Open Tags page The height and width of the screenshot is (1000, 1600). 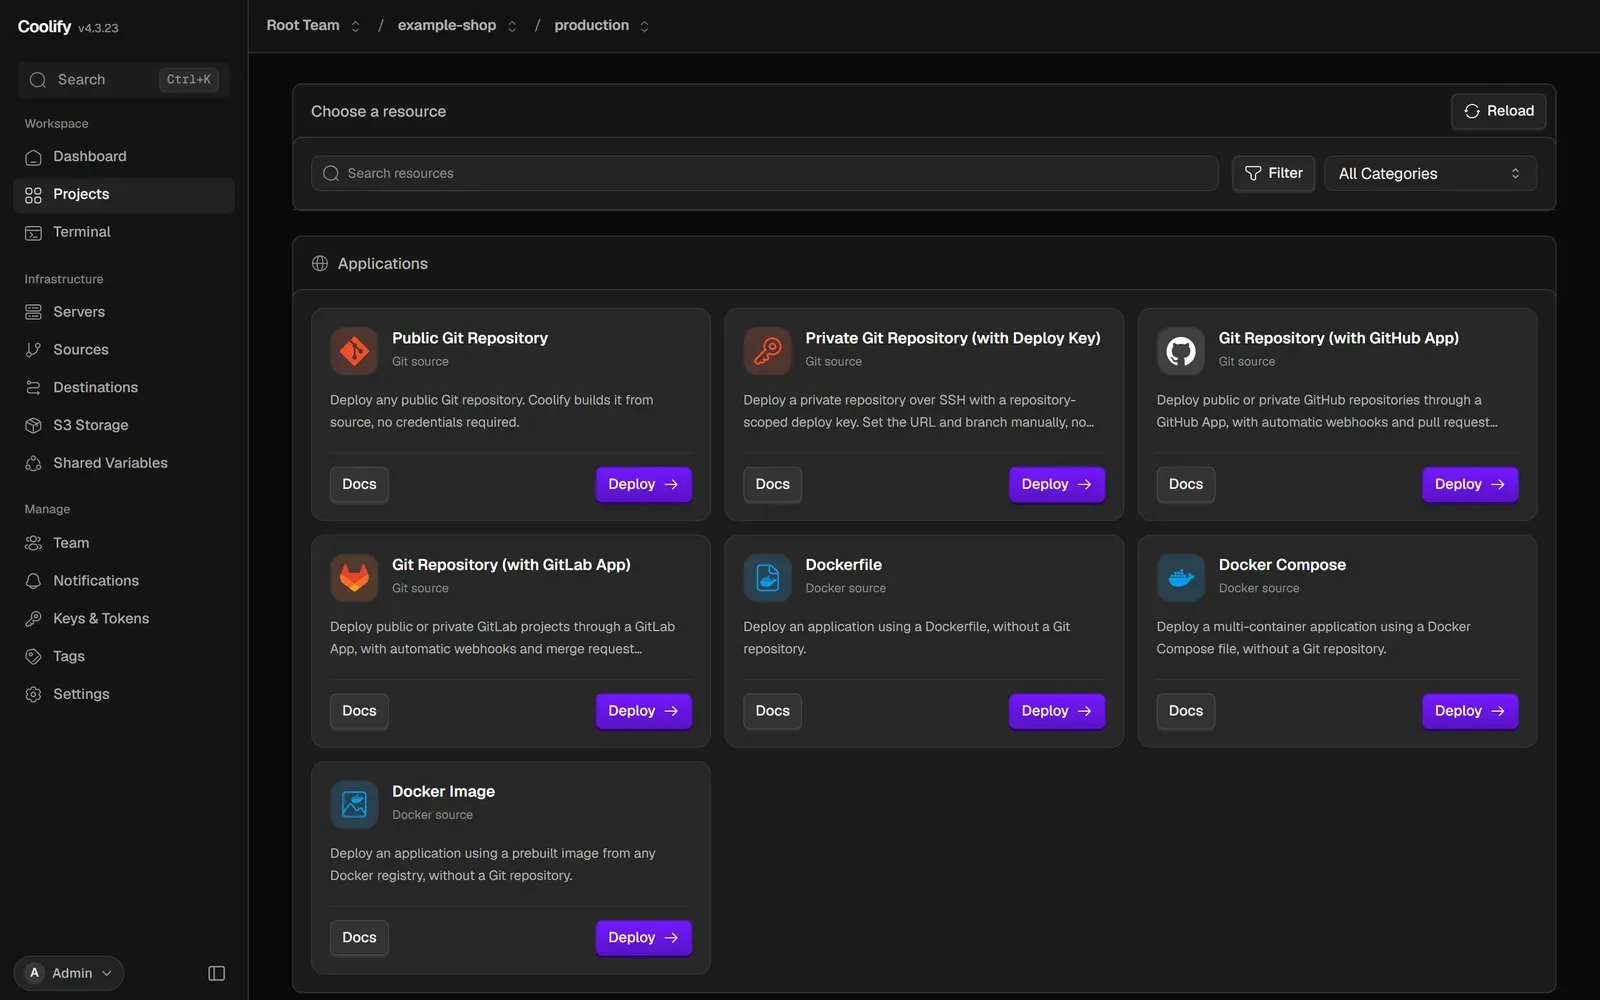coord(124,657)
